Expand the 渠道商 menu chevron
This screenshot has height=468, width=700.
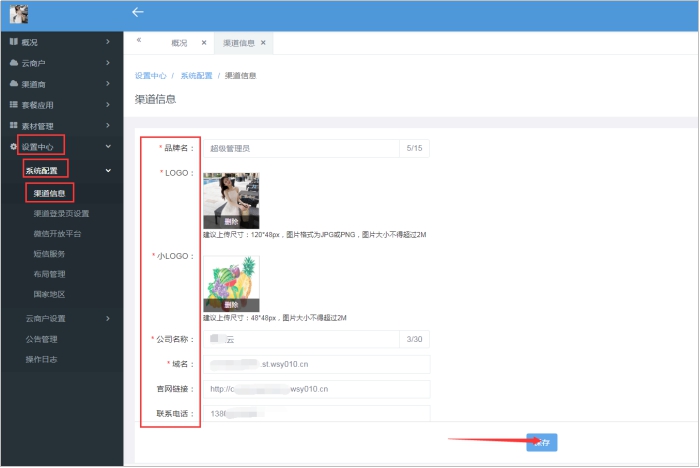[x=108, y=84]
